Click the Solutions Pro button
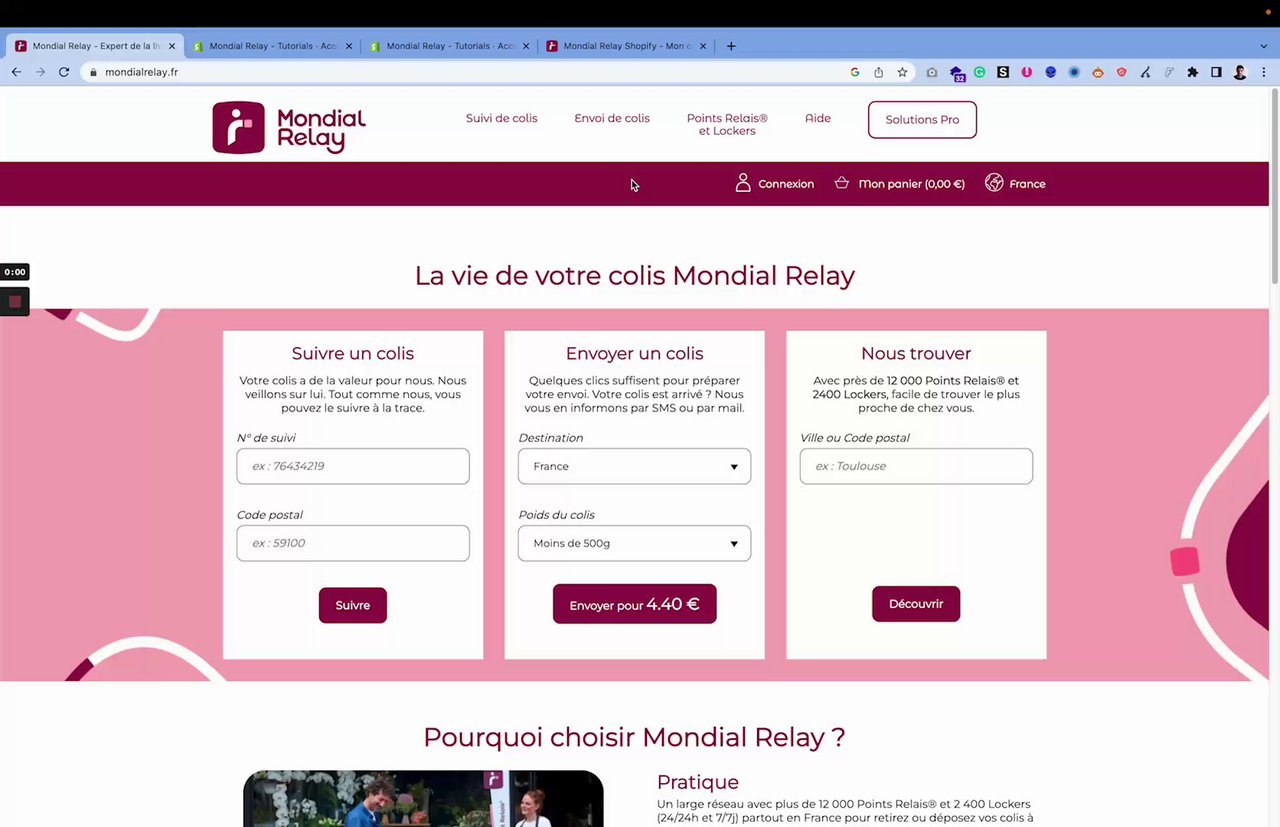Viewport: 1280px width, 827px height. (922, 119)
